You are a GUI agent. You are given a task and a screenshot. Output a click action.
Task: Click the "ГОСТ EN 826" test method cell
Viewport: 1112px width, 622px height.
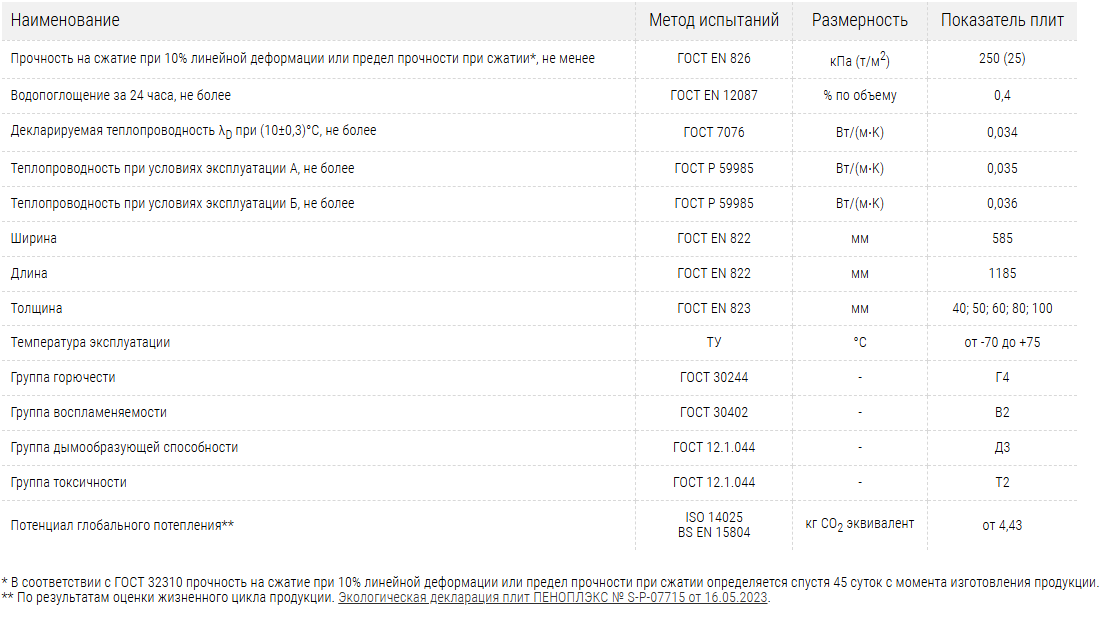coord(714,58)
